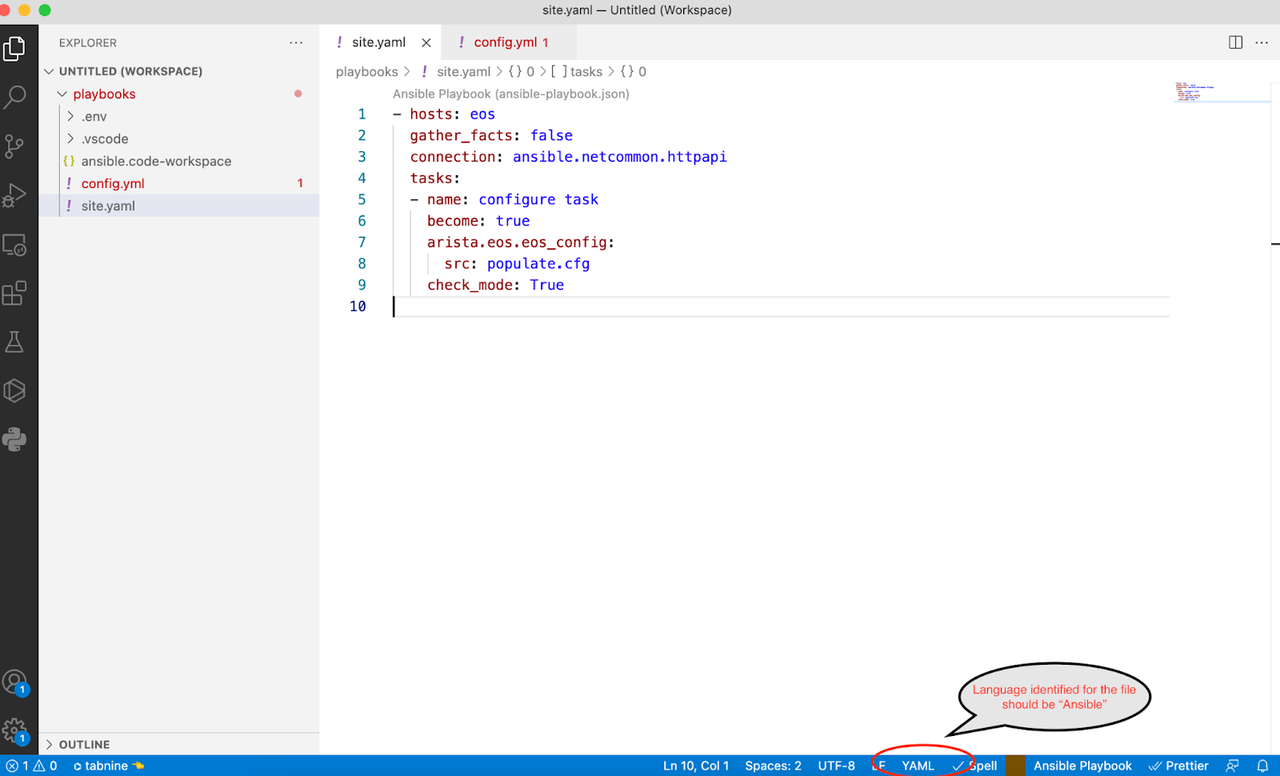The height and width of the screenshot is (776, 1280).
Task: Select site.yaml in the breadcrumb bar
Action: 462,71
